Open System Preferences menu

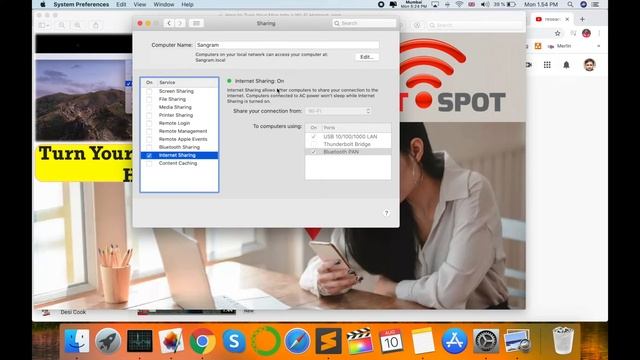pyautogui.click(x=81, y=4)
